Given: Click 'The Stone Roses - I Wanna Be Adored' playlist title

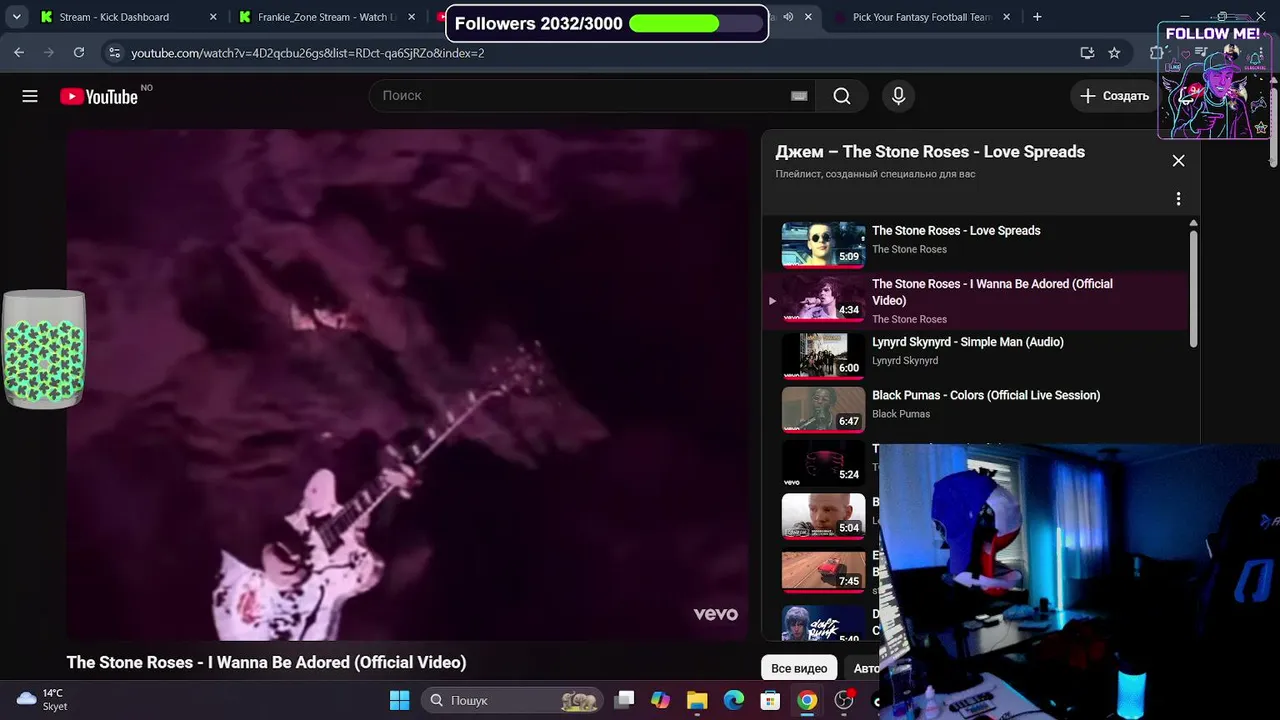Looking at the screenshot, I should [x=992, y=292].
